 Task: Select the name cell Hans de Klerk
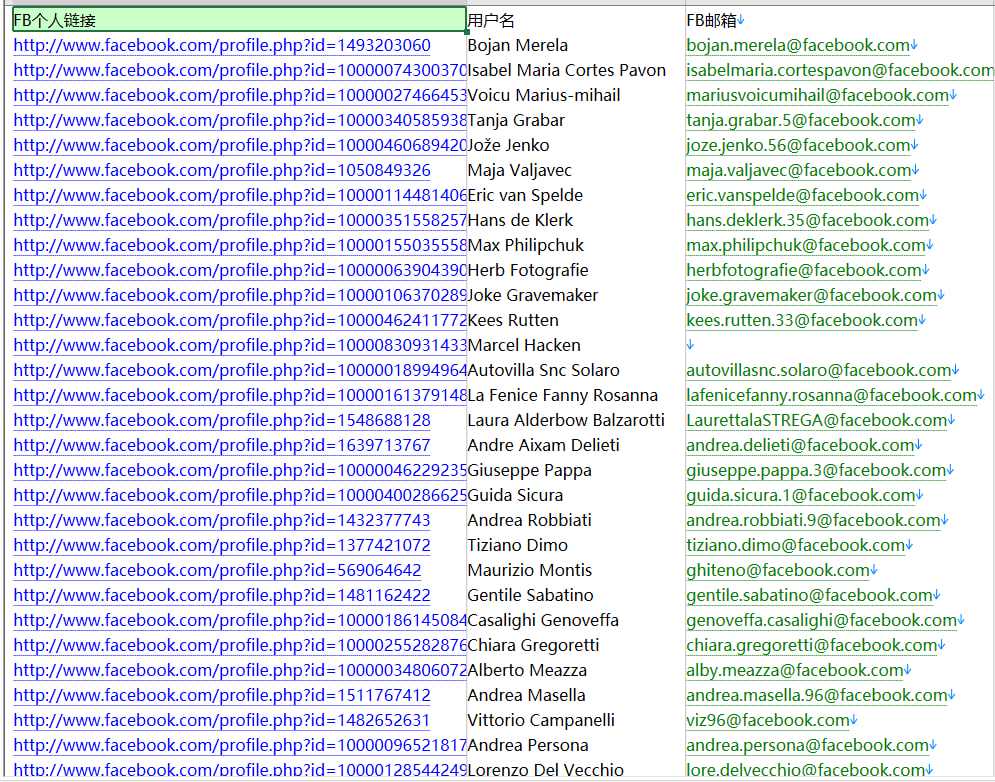[x=520, y=220]
